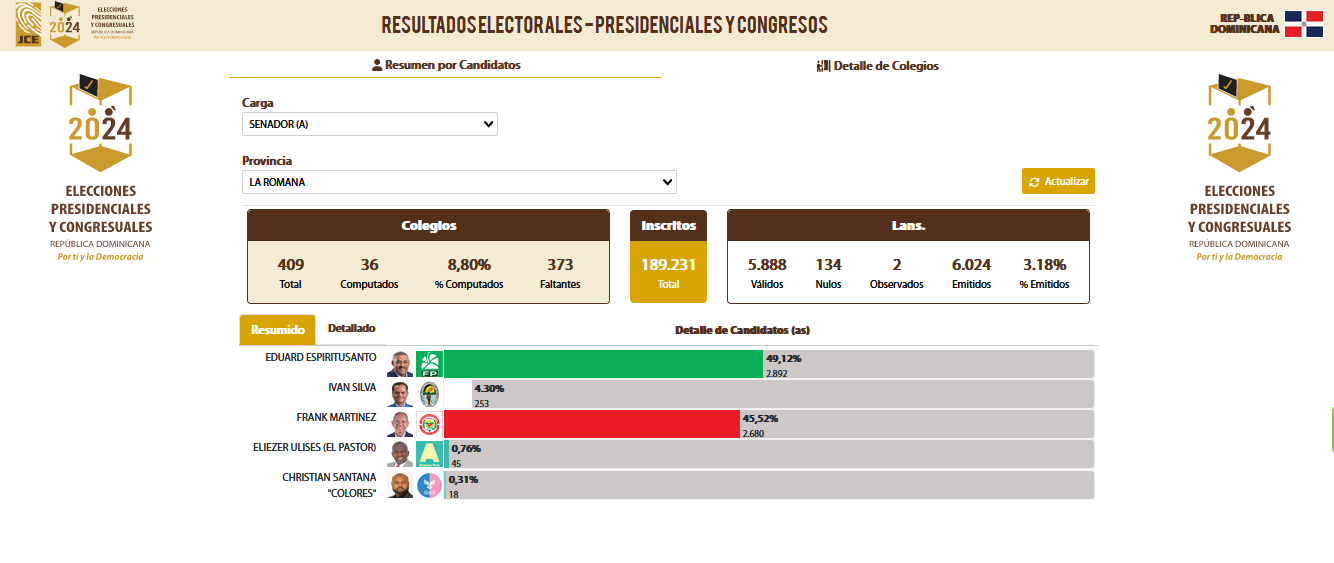1334x563 pixels.
Task: Open the Carga dropdown showing SENADOR (A)
Action: (x=369, y=124)
